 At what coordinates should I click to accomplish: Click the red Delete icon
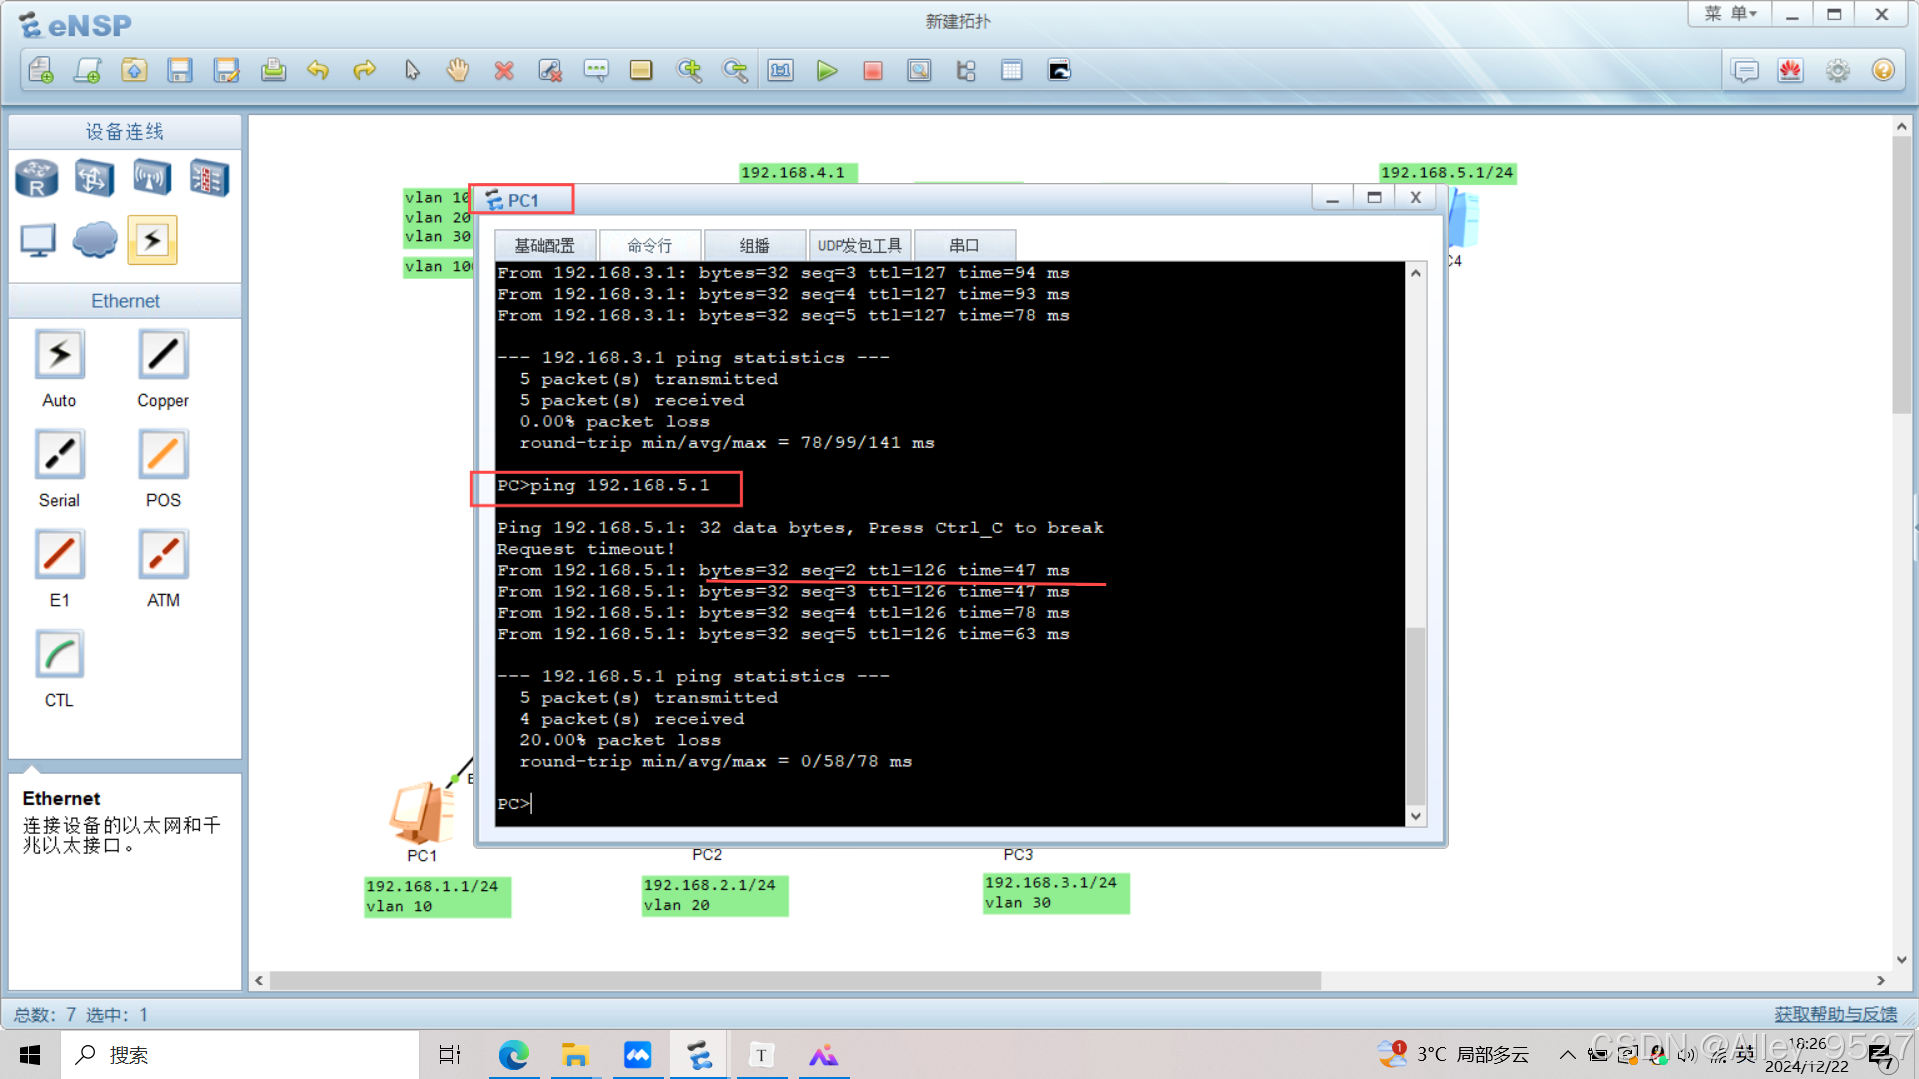tap(504, 70)
